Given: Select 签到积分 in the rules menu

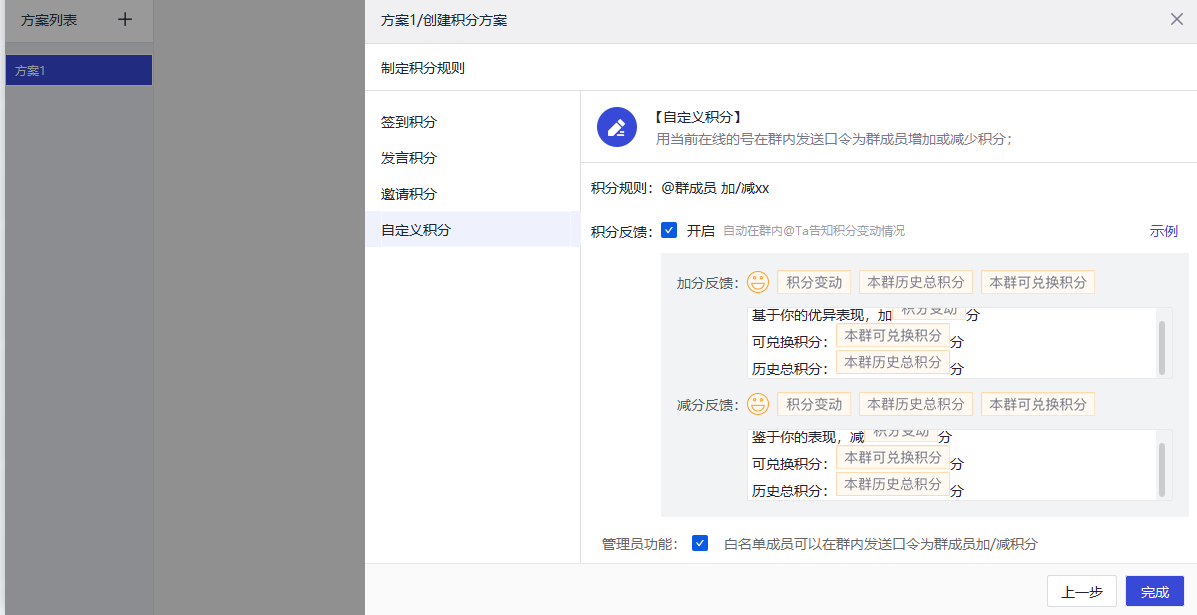Looking at the screenshot, I should click(409, 122).
